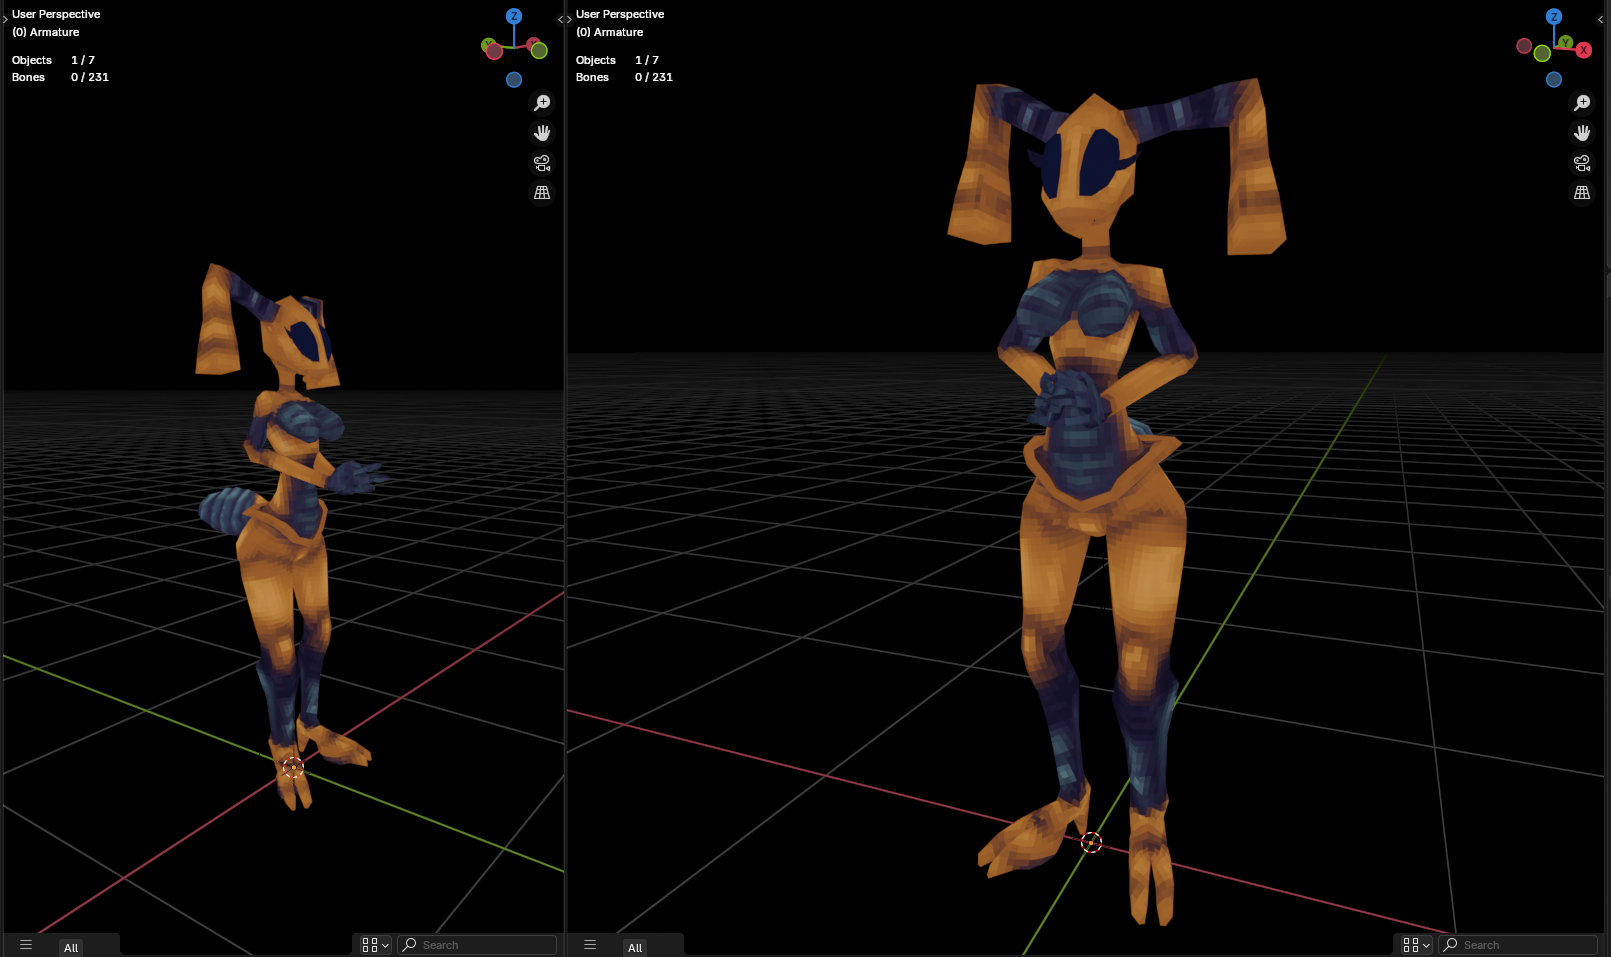Open the right bottom panel's hamburger menu

tap(590, 945)
